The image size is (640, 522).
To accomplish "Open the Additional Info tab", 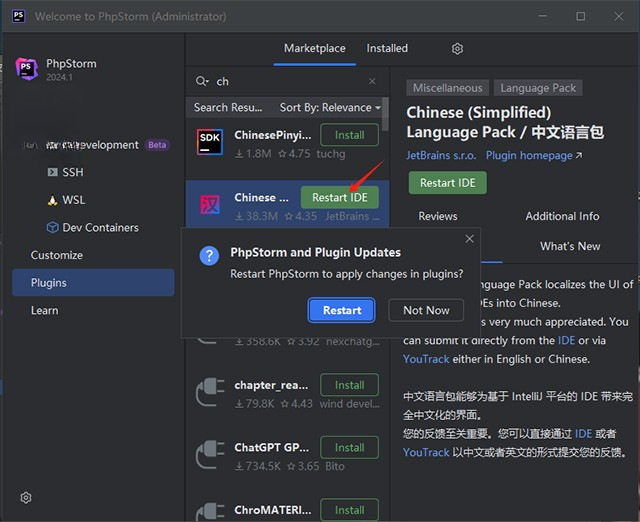I will pyautogui.click(x=562, y=216).
